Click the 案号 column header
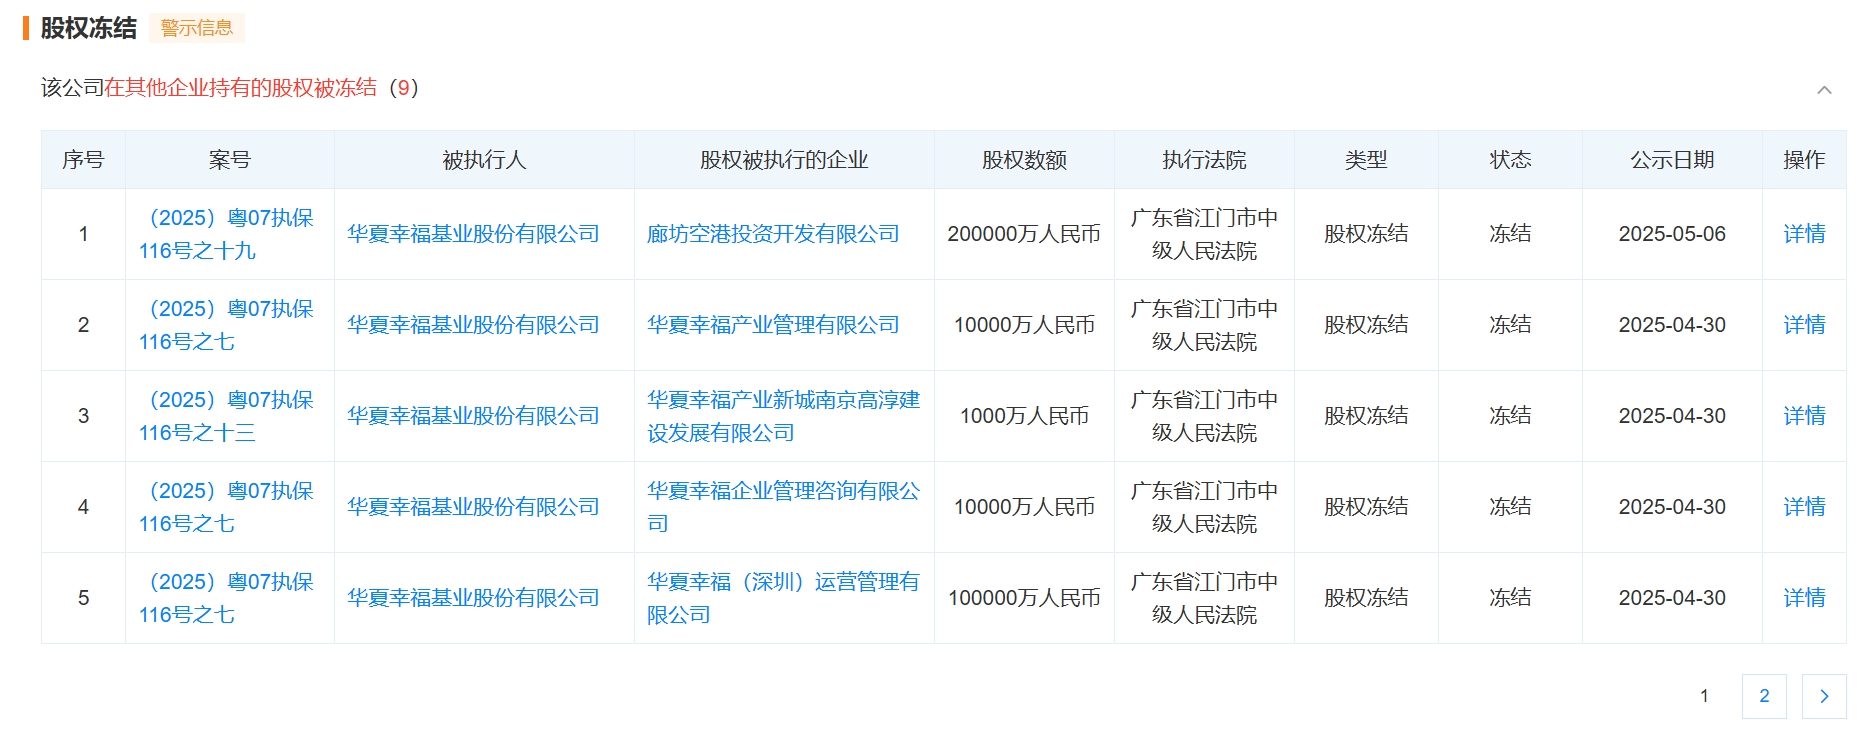The image size is (1864, 729). [230, 160]
